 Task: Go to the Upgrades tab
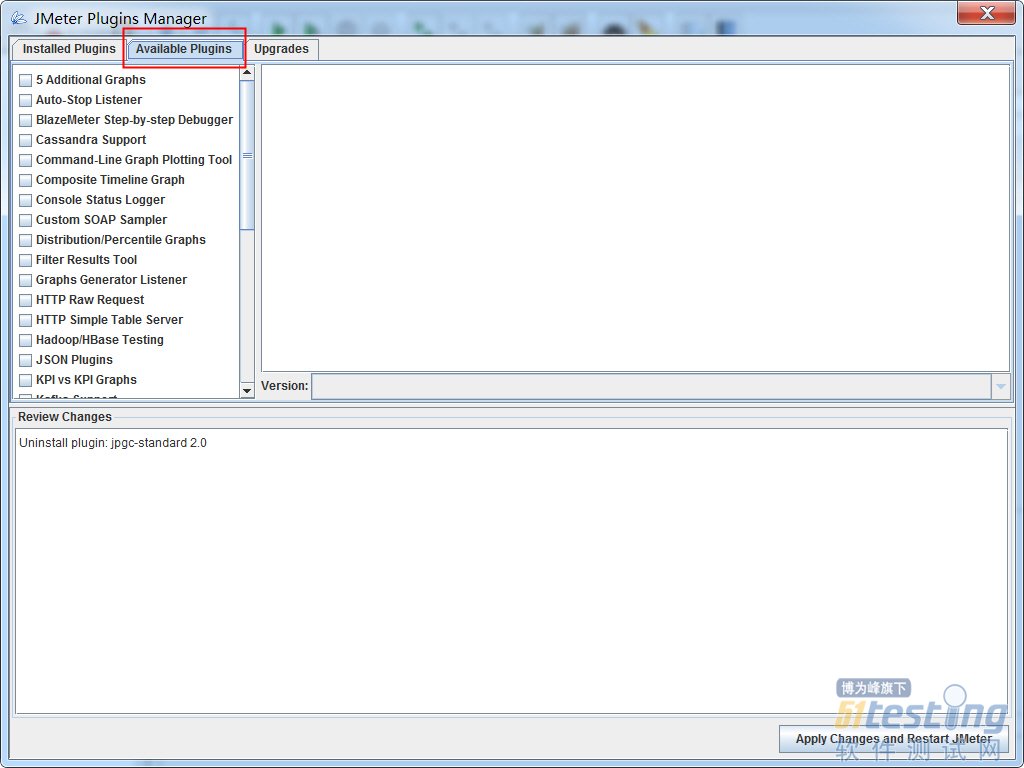[x=281, y=49]
